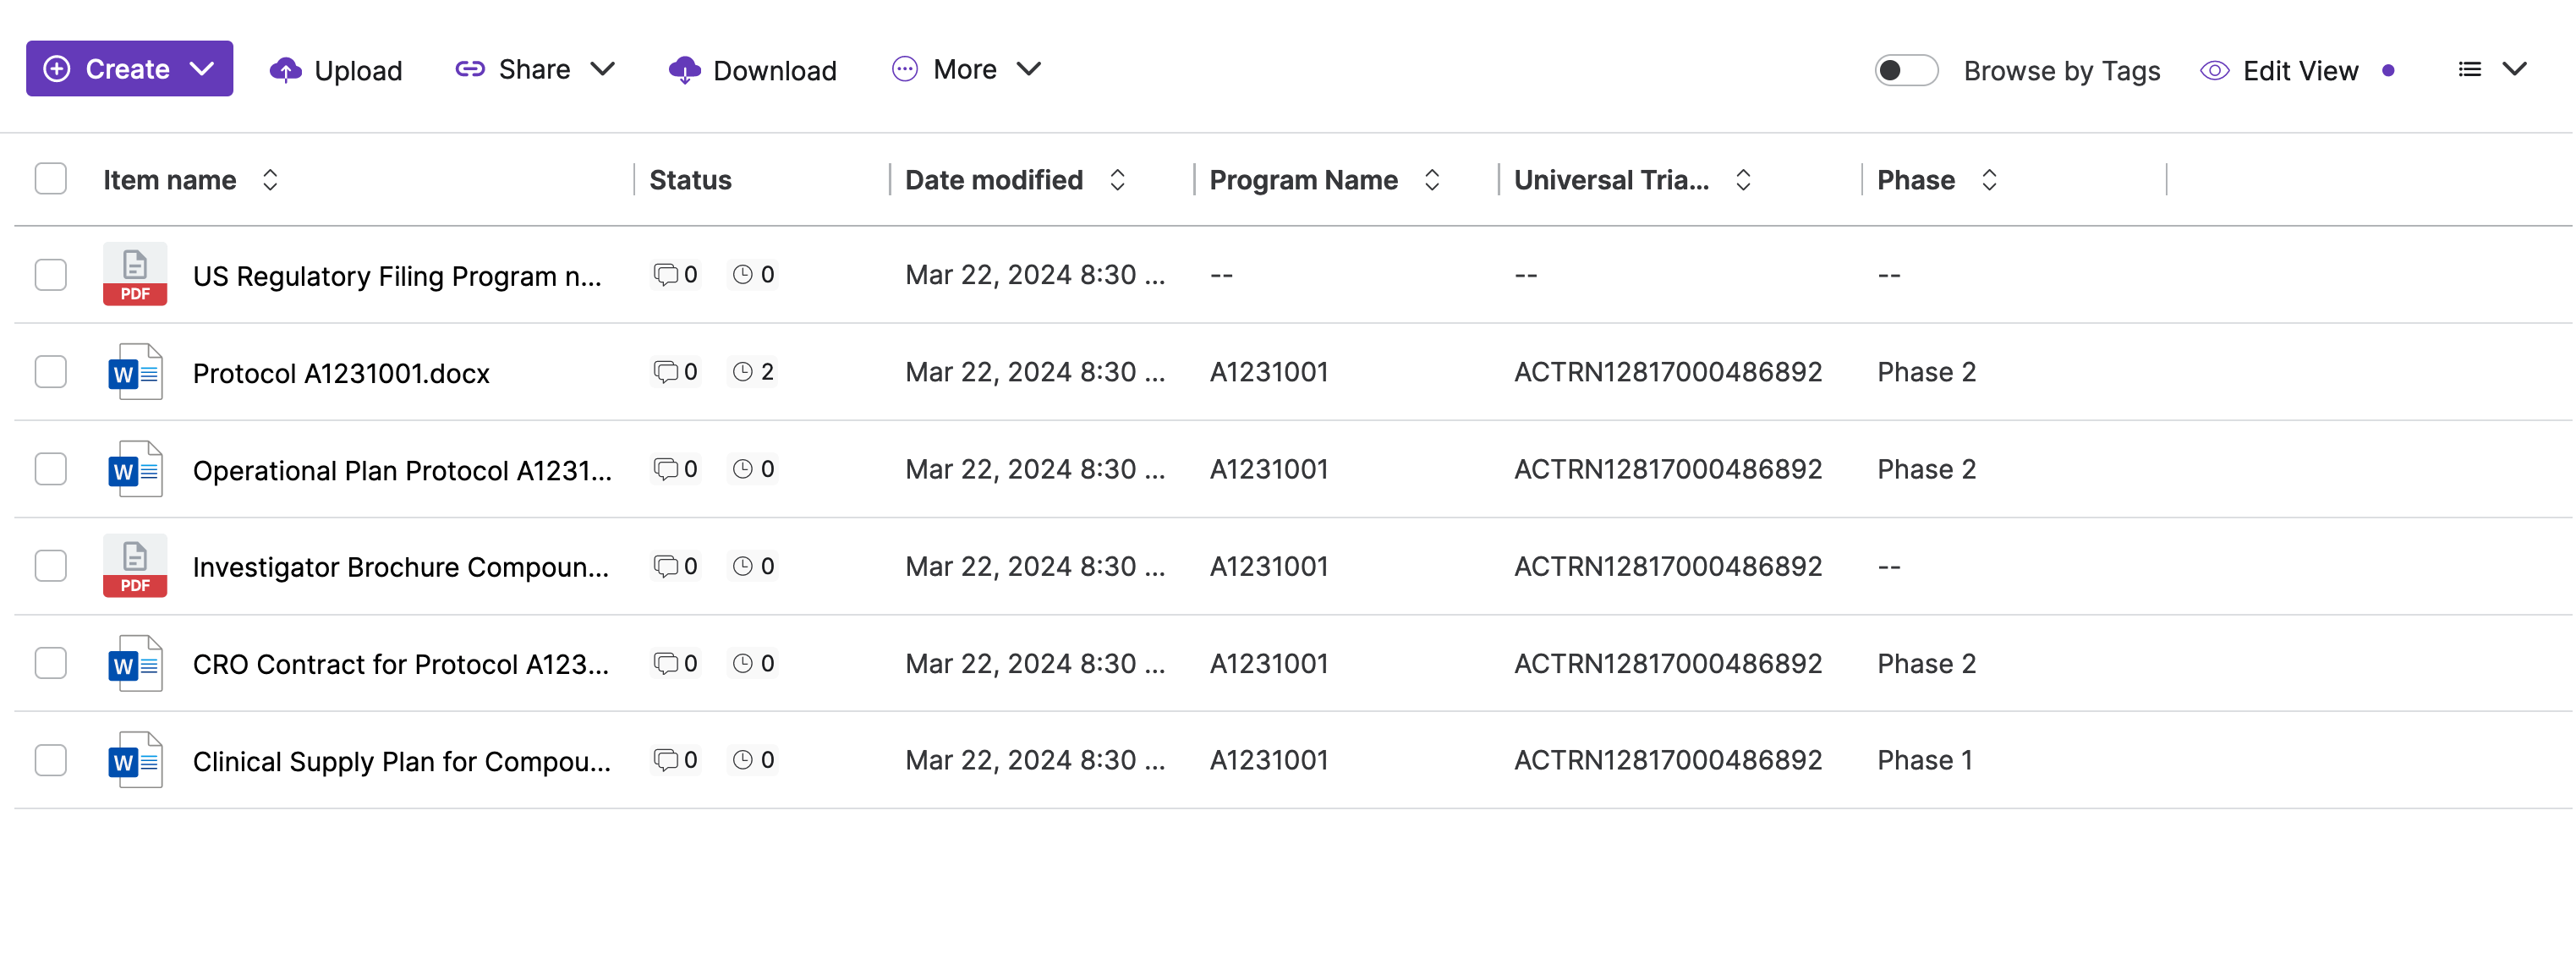
Task: Tick checkbox for Clinical Supply Plan row
Action: click(x=50, y=760)
